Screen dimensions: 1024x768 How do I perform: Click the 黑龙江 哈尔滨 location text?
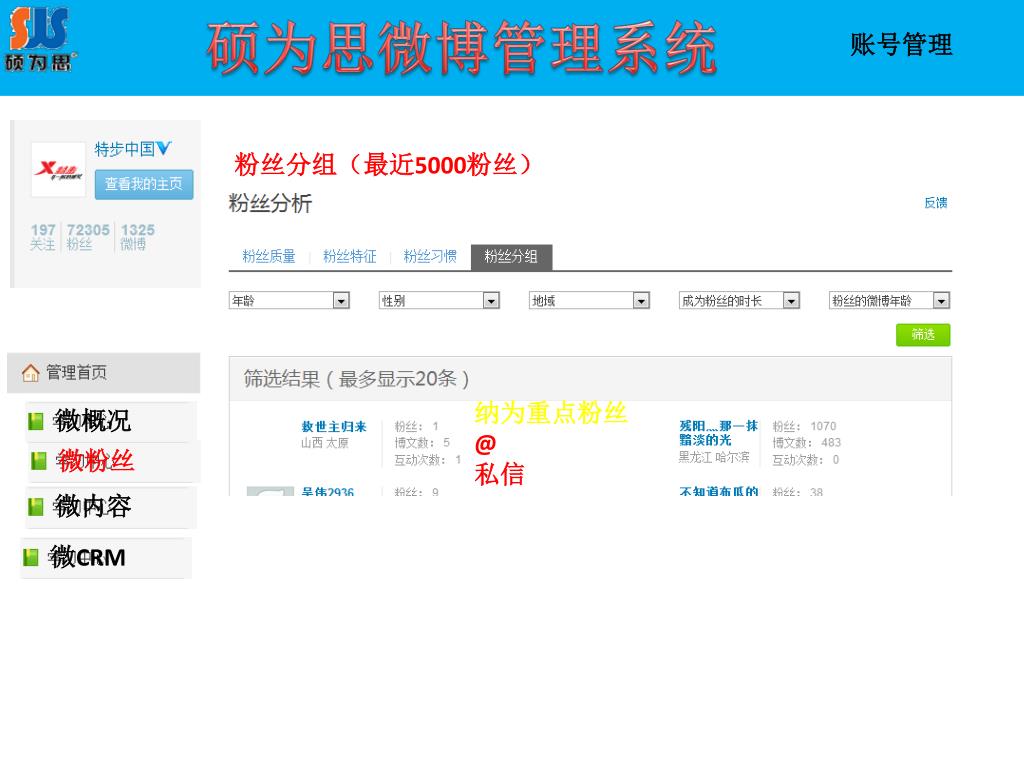(x=714, y=457)
